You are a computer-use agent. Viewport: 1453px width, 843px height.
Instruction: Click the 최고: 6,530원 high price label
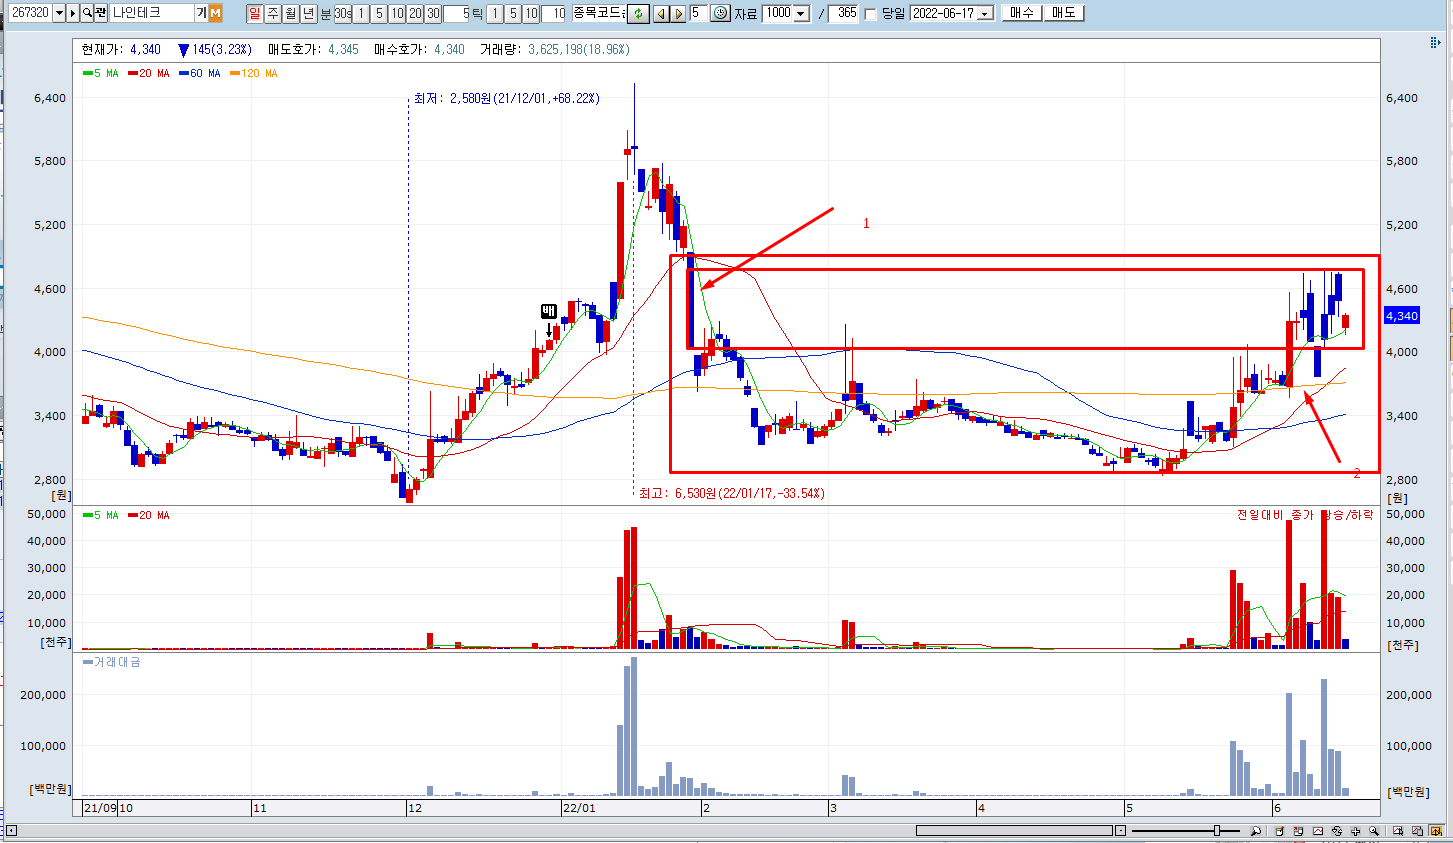tap(731, 493)
